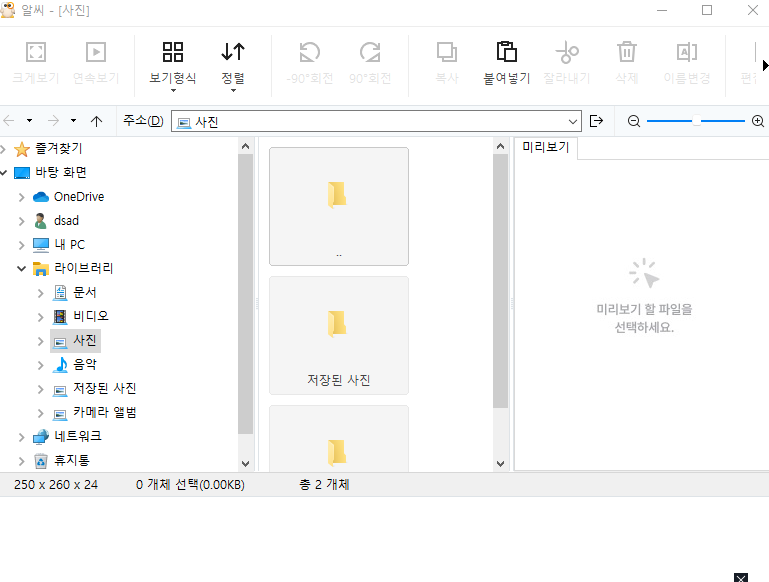Start 연속보기 slideshow view
Viewport: 769px width, 582px height.
(x=96, y=52)
